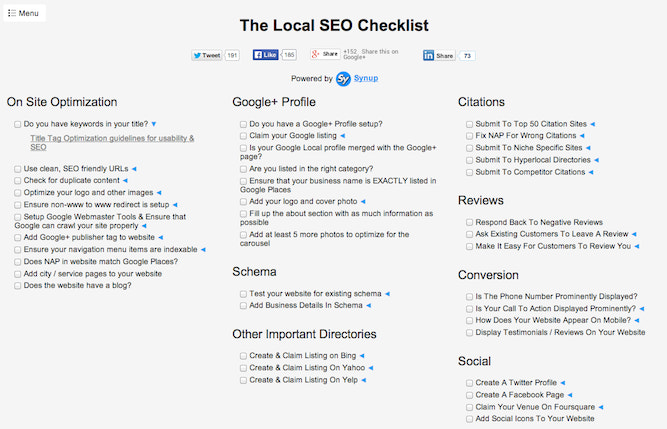
Task: Toggle 'Create A Twitter Profile' checkbox
Action: pyautogui.click(x=469, y=383)
